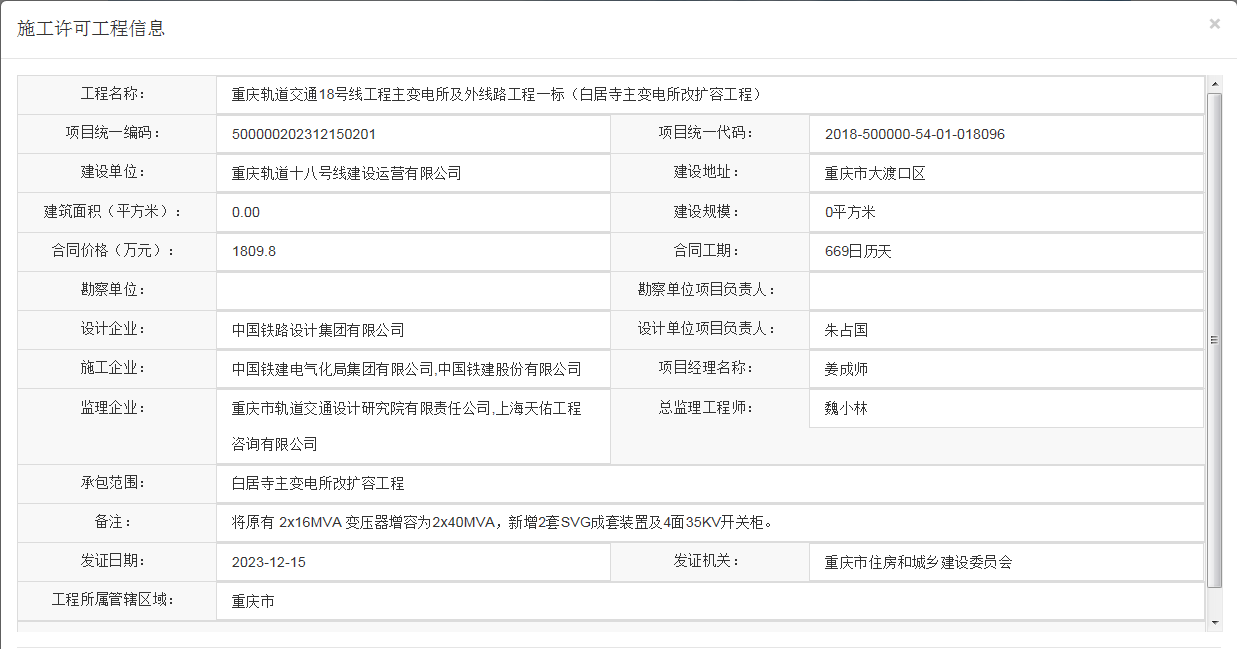Screen dimensions: 1237x649
Task: Click the 备注 label
Action: point(114,521)
